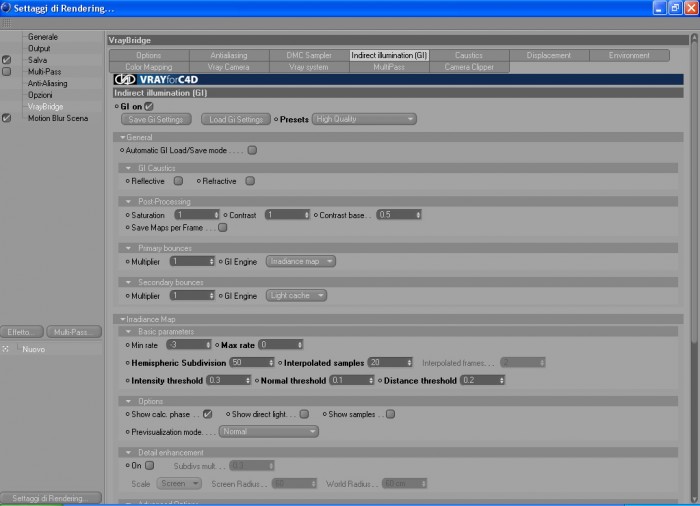Turn on Detail enhancement On checkbox

pyautogui.click(x=150, y=465)
